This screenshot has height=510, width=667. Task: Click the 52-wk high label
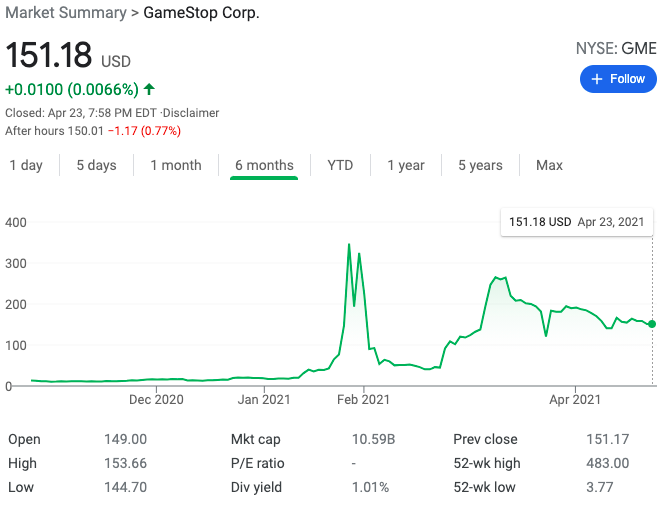click(487, 463)
